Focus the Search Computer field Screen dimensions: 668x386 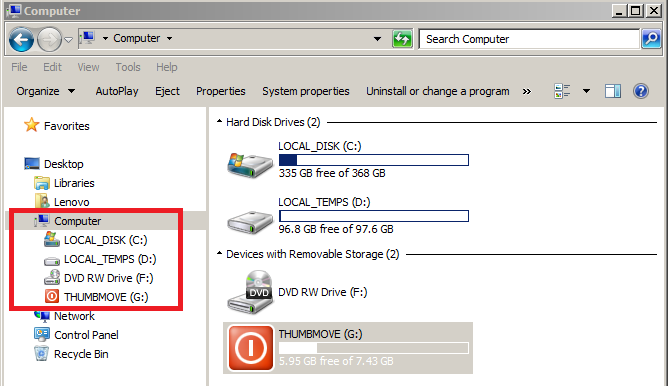[x=529, y=39]
